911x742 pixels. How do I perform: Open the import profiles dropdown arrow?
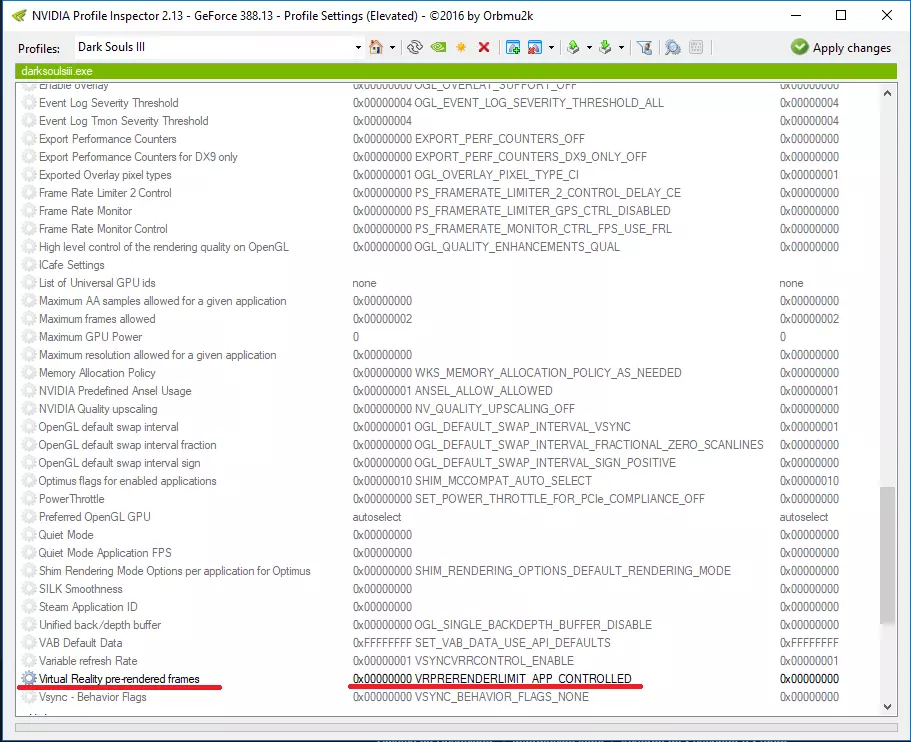coord(621,48)
